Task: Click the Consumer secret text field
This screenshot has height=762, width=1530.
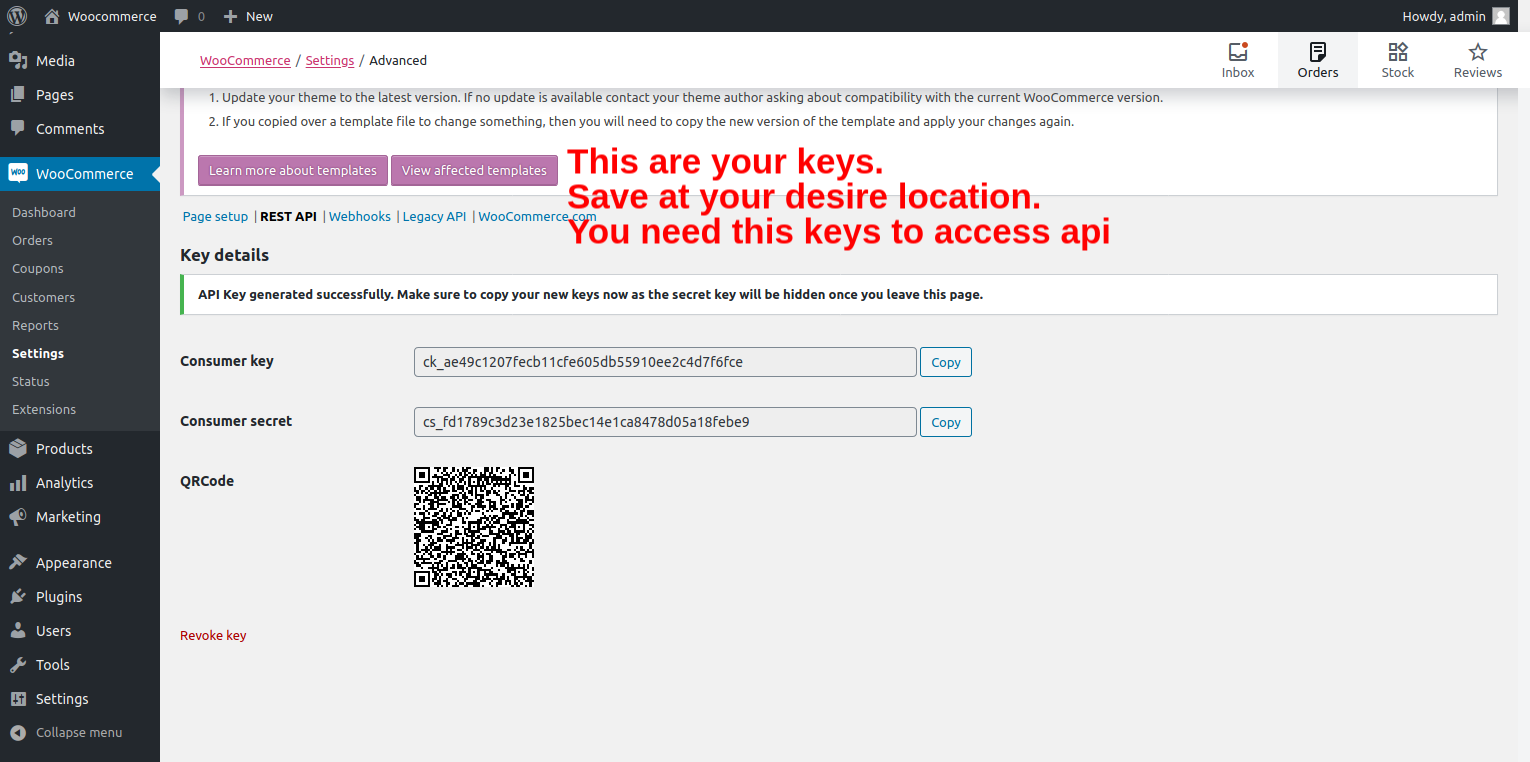Action: [x=665, y=422]
